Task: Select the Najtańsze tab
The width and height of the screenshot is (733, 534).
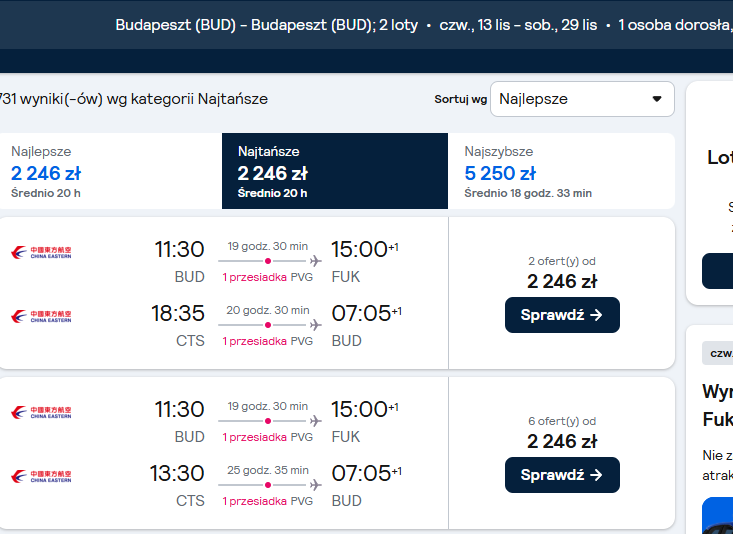Action: click(x=335, y=171)
